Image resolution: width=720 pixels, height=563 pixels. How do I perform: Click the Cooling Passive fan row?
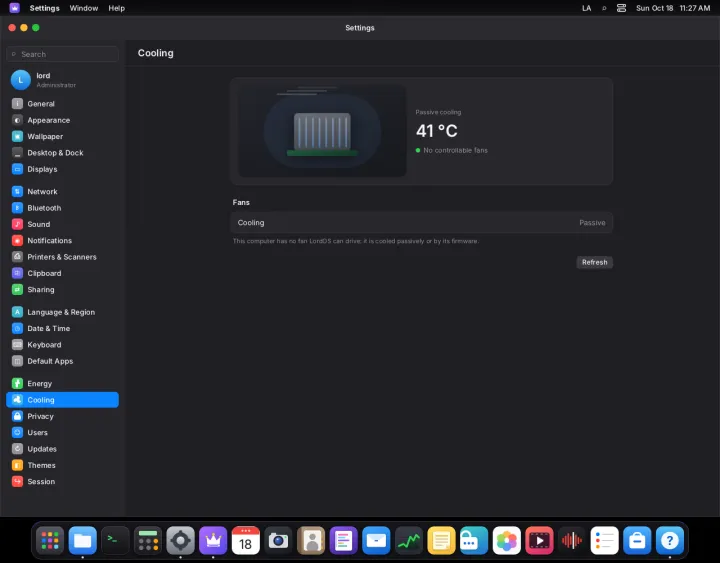point(422,223)
